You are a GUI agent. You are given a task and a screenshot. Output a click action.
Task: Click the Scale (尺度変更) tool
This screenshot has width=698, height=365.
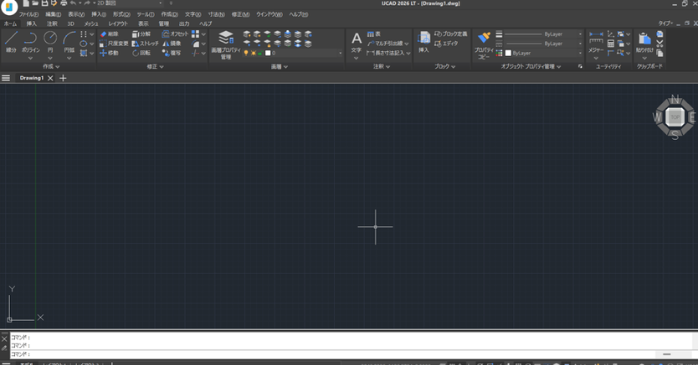pyautogui.click(x=114, y=44)
